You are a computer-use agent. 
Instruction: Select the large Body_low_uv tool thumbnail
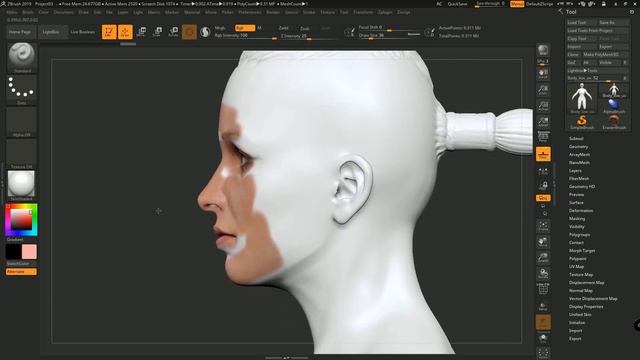coord(582,98)
